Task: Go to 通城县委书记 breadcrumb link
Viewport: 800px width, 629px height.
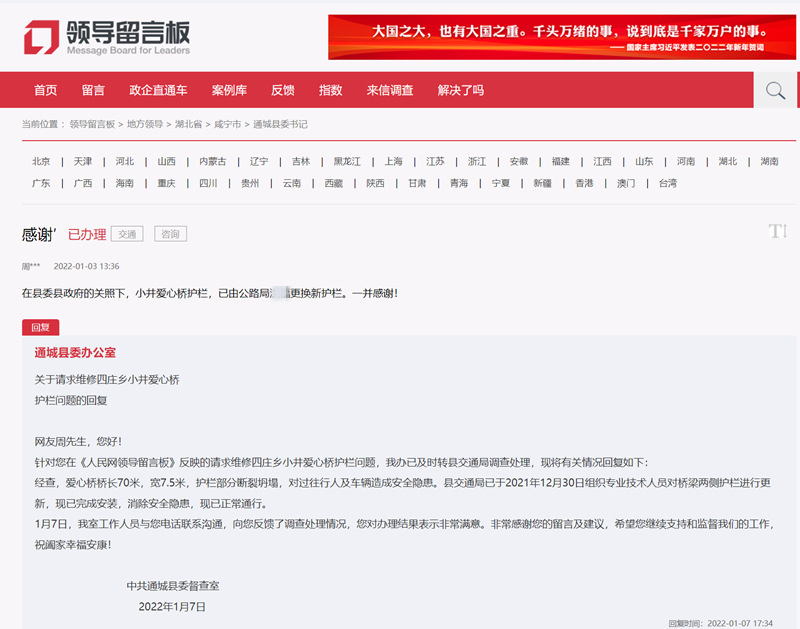Action: tap(280, 124)
